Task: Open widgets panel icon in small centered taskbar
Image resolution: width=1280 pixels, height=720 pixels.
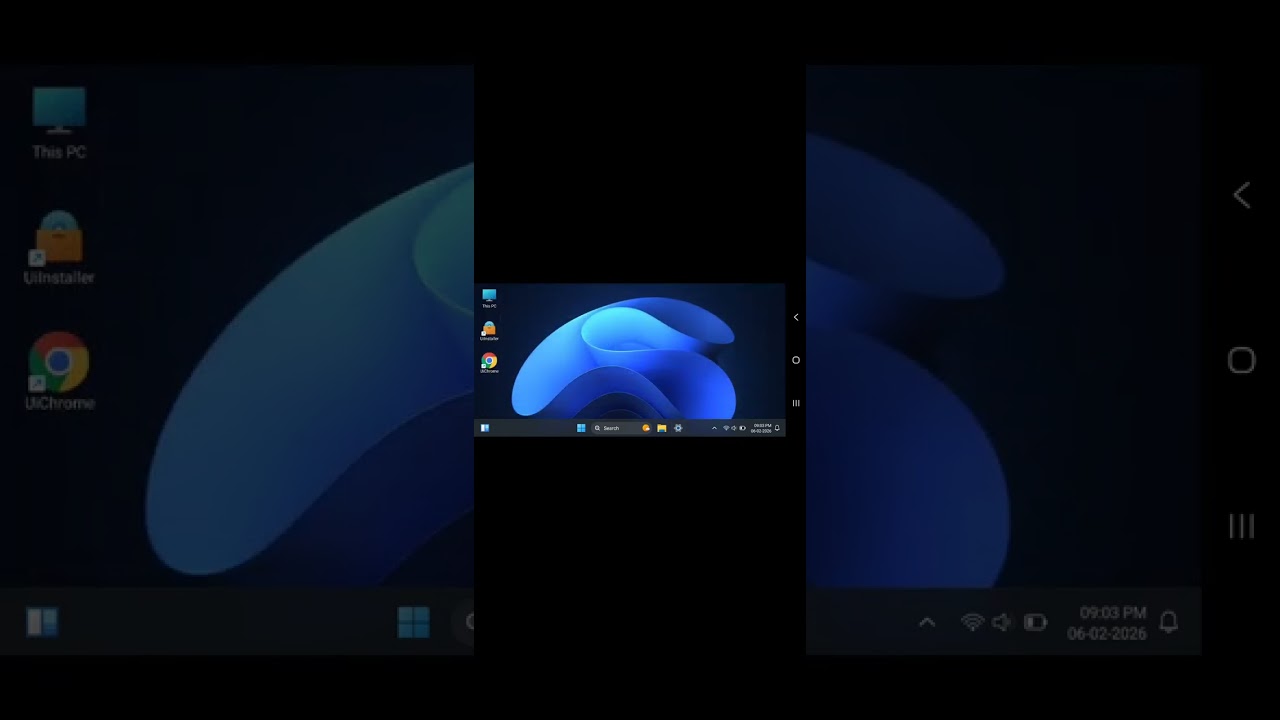Action: (485, 428)
